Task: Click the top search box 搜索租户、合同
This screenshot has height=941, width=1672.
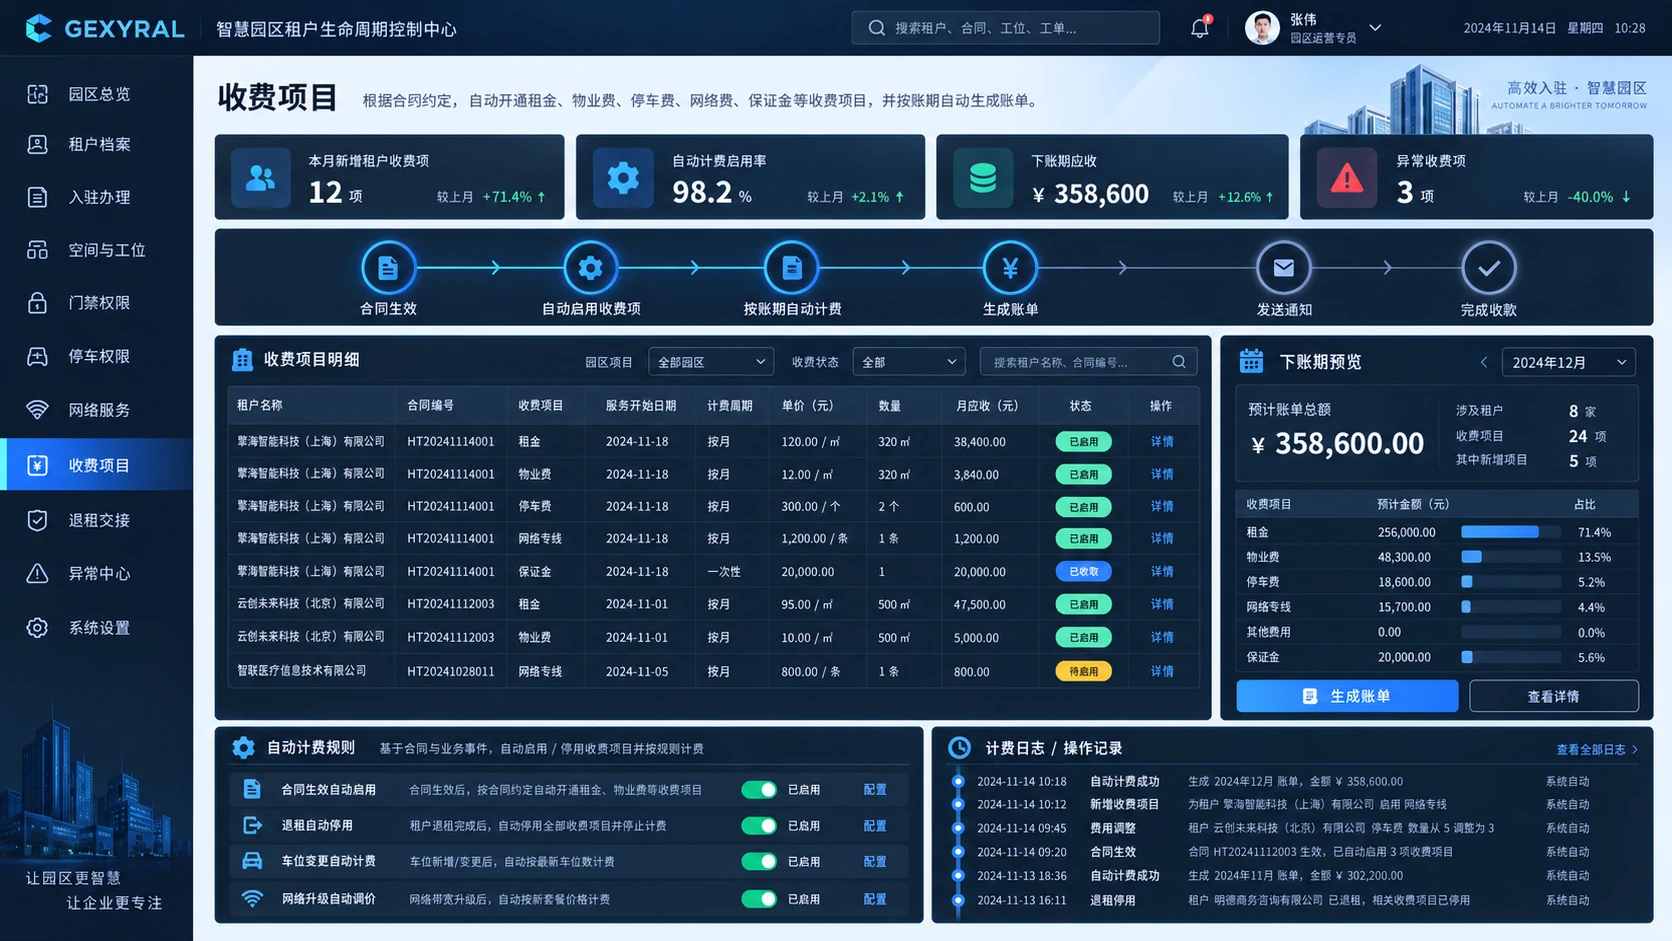Action: coord(1005,28)
